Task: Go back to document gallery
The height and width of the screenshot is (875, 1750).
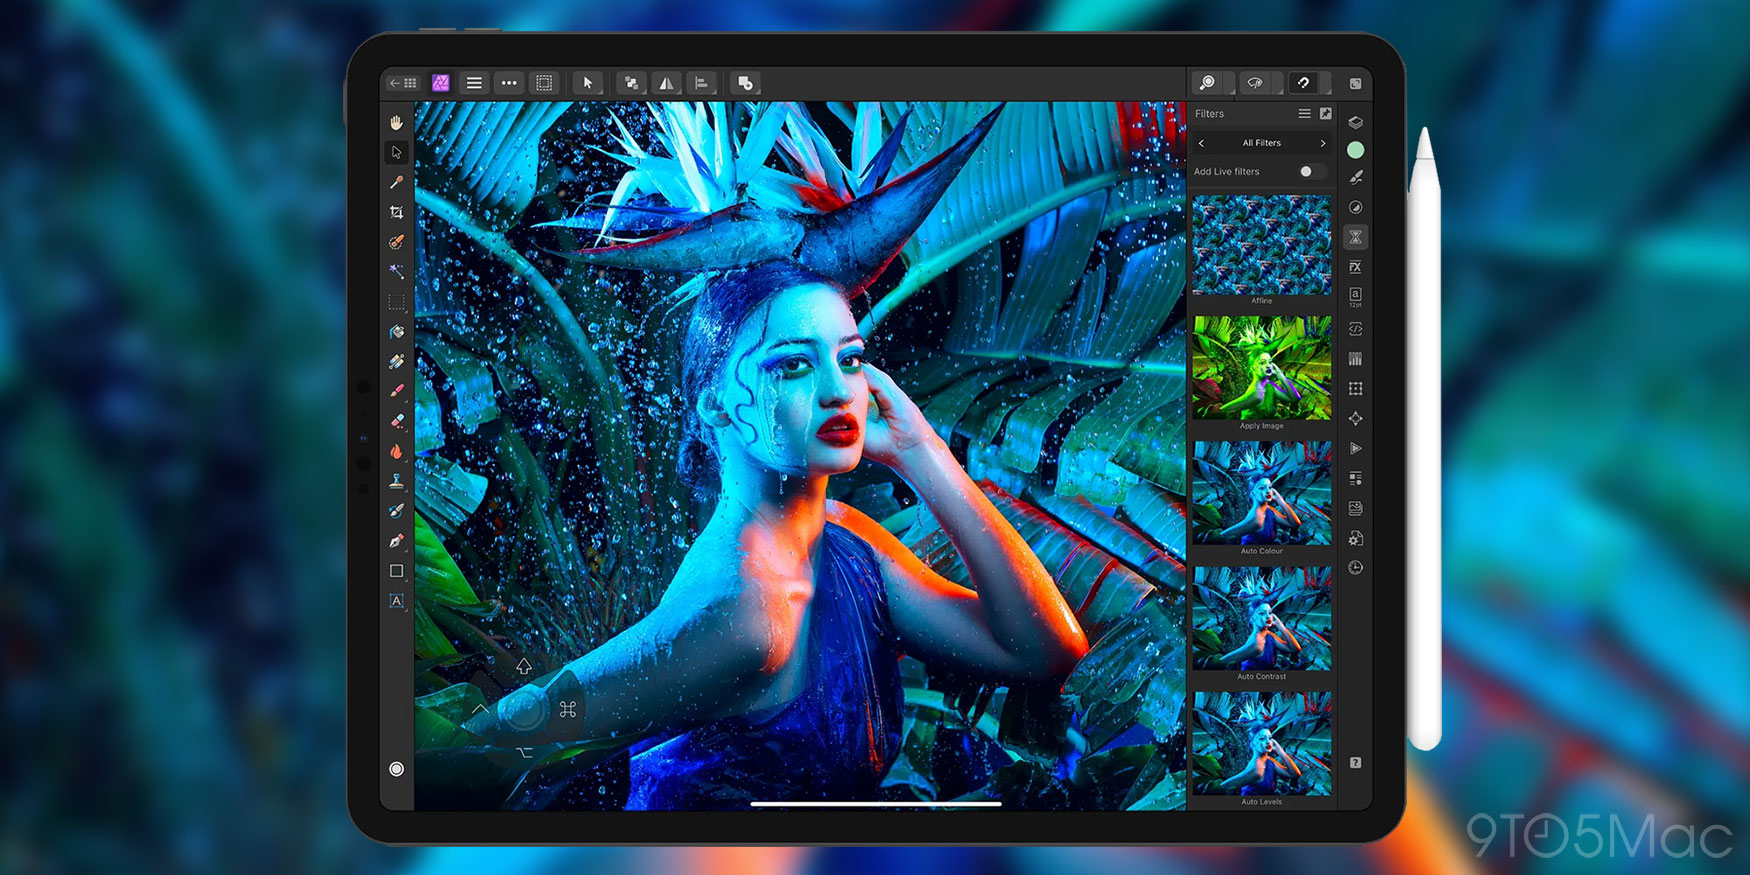Action: (403, 83)
